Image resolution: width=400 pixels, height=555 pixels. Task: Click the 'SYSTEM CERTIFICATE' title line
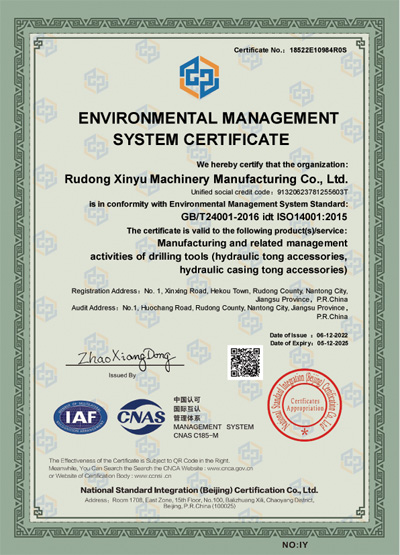tap(201, 139)
